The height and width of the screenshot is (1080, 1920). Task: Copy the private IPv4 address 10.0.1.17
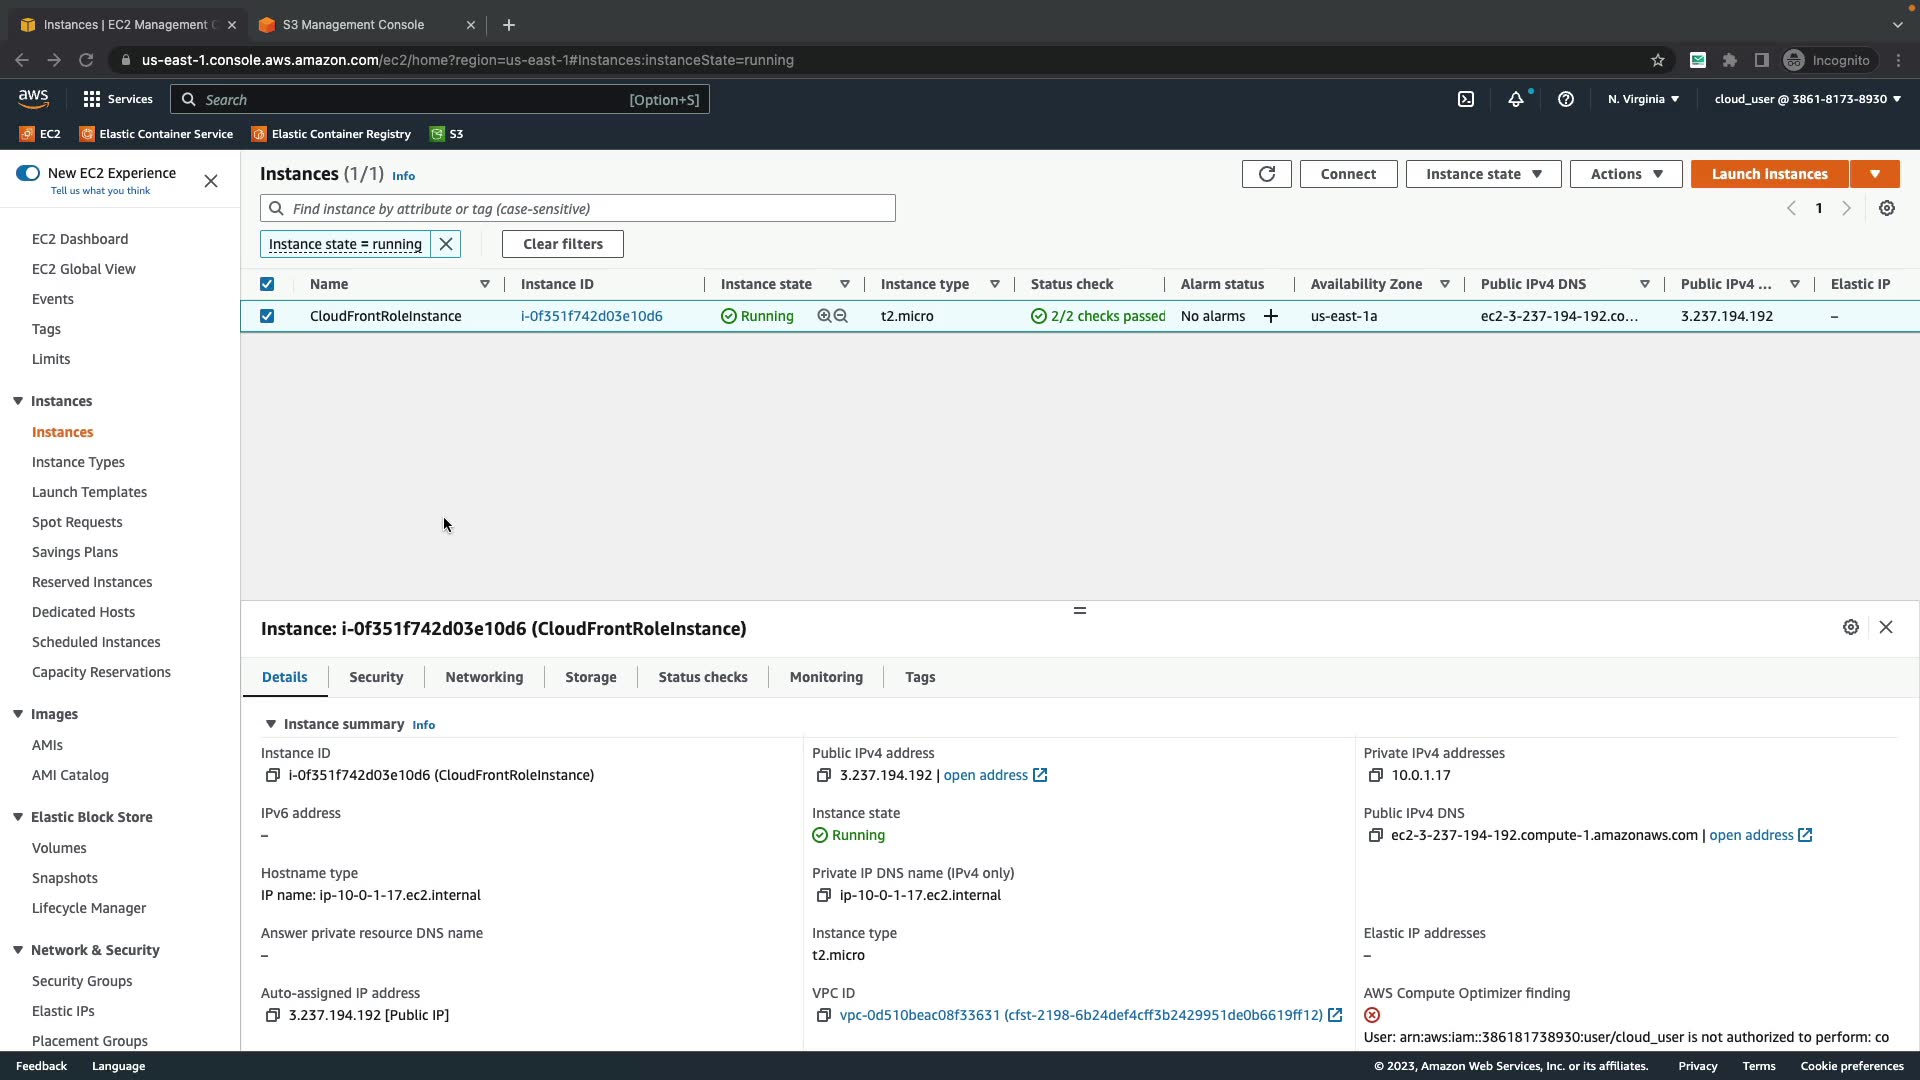(x=1375, y=776)
